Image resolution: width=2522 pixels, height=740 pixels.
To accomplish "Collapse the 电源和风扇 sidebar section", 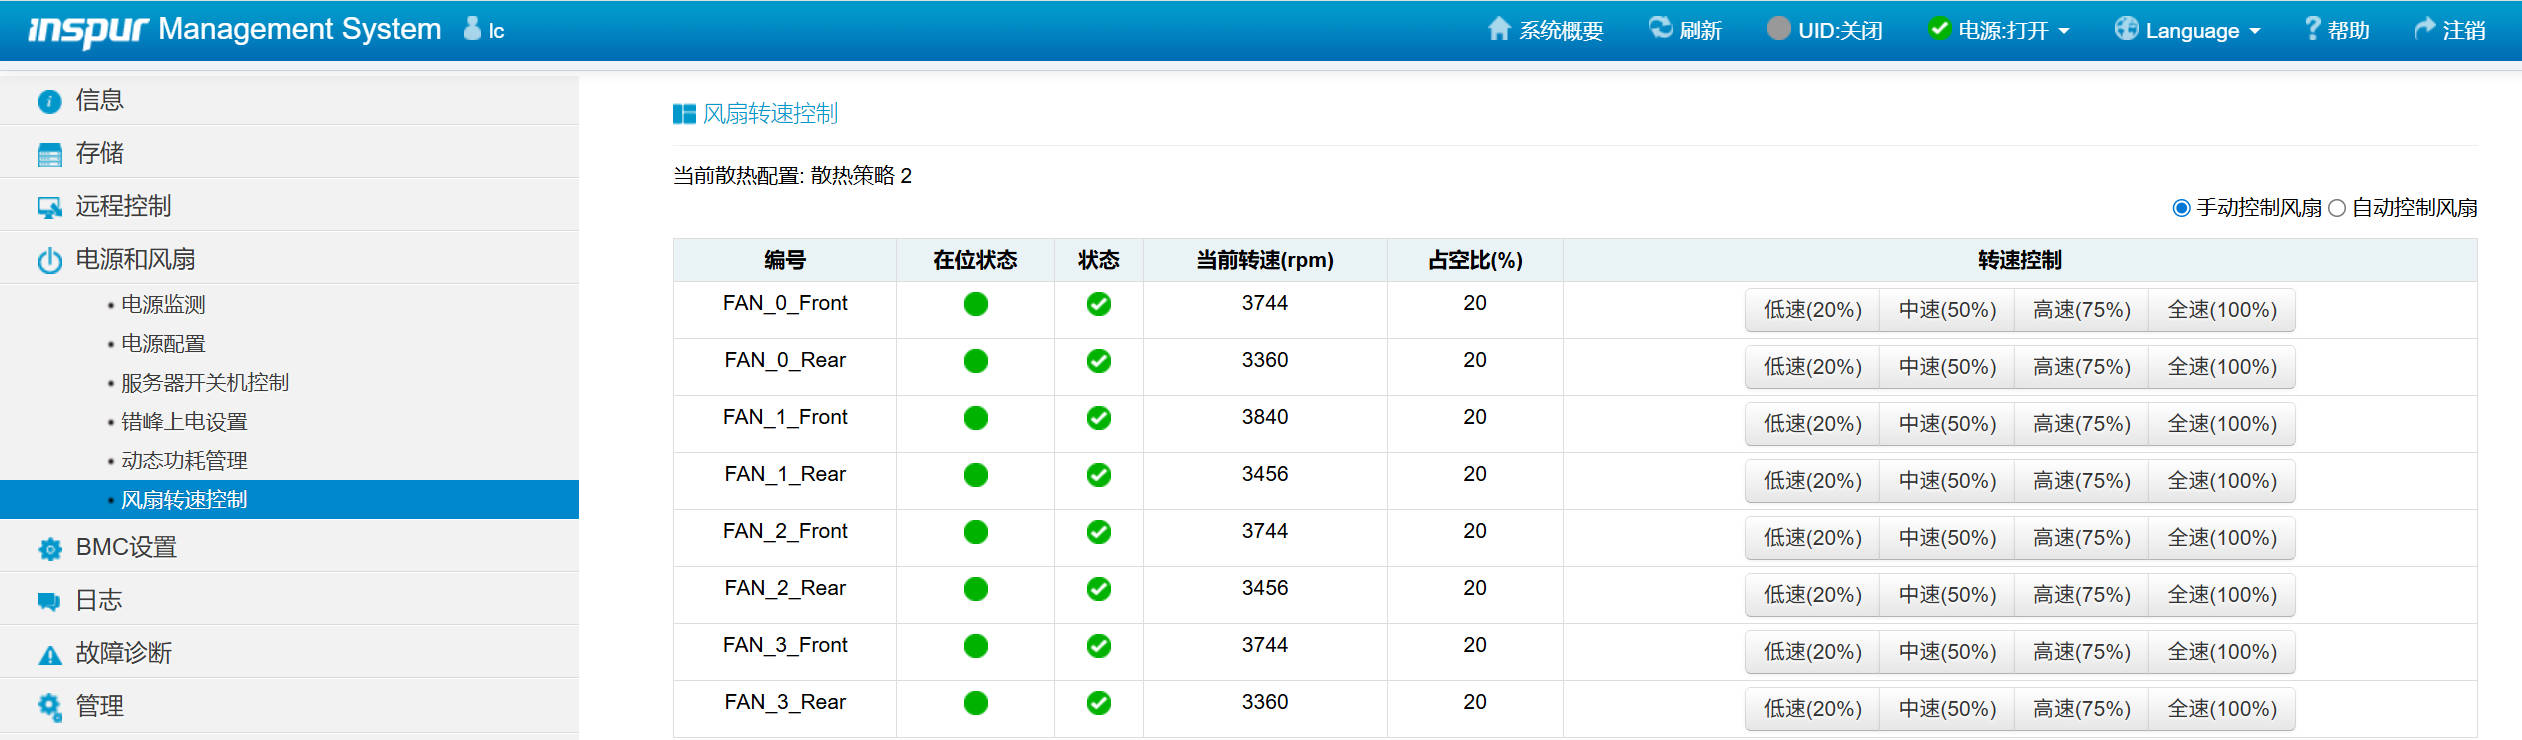I will [289, 259].
